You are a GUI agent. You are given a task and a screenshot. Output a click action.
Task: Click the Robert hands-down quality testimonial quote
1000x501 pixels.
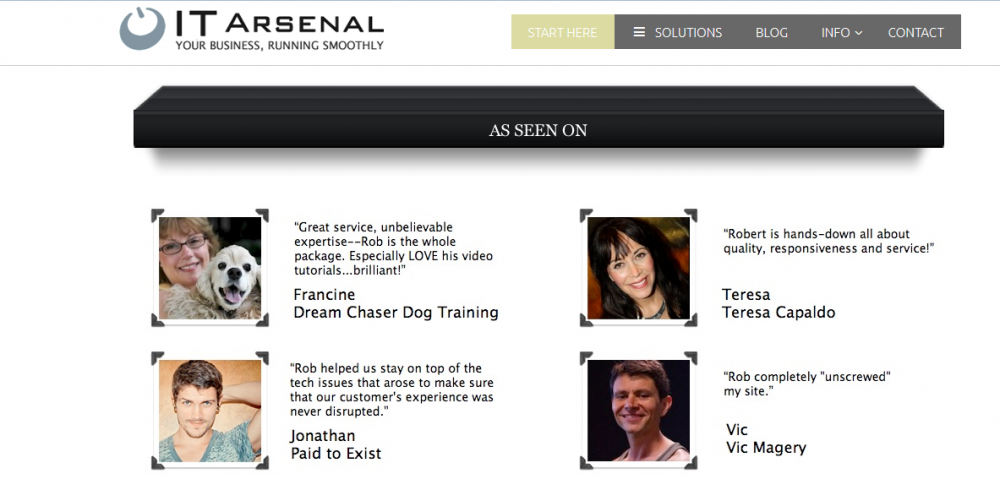coord(828,241)
